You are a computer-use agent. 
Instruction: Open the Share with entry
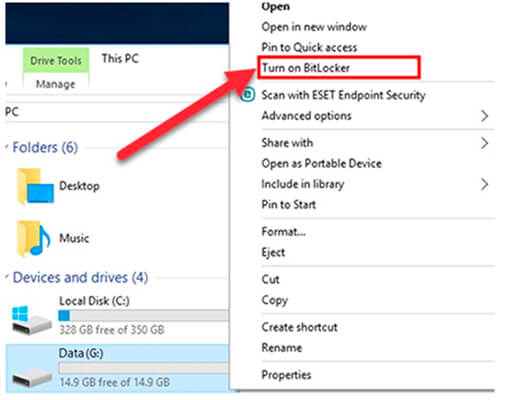click(287, 143)
